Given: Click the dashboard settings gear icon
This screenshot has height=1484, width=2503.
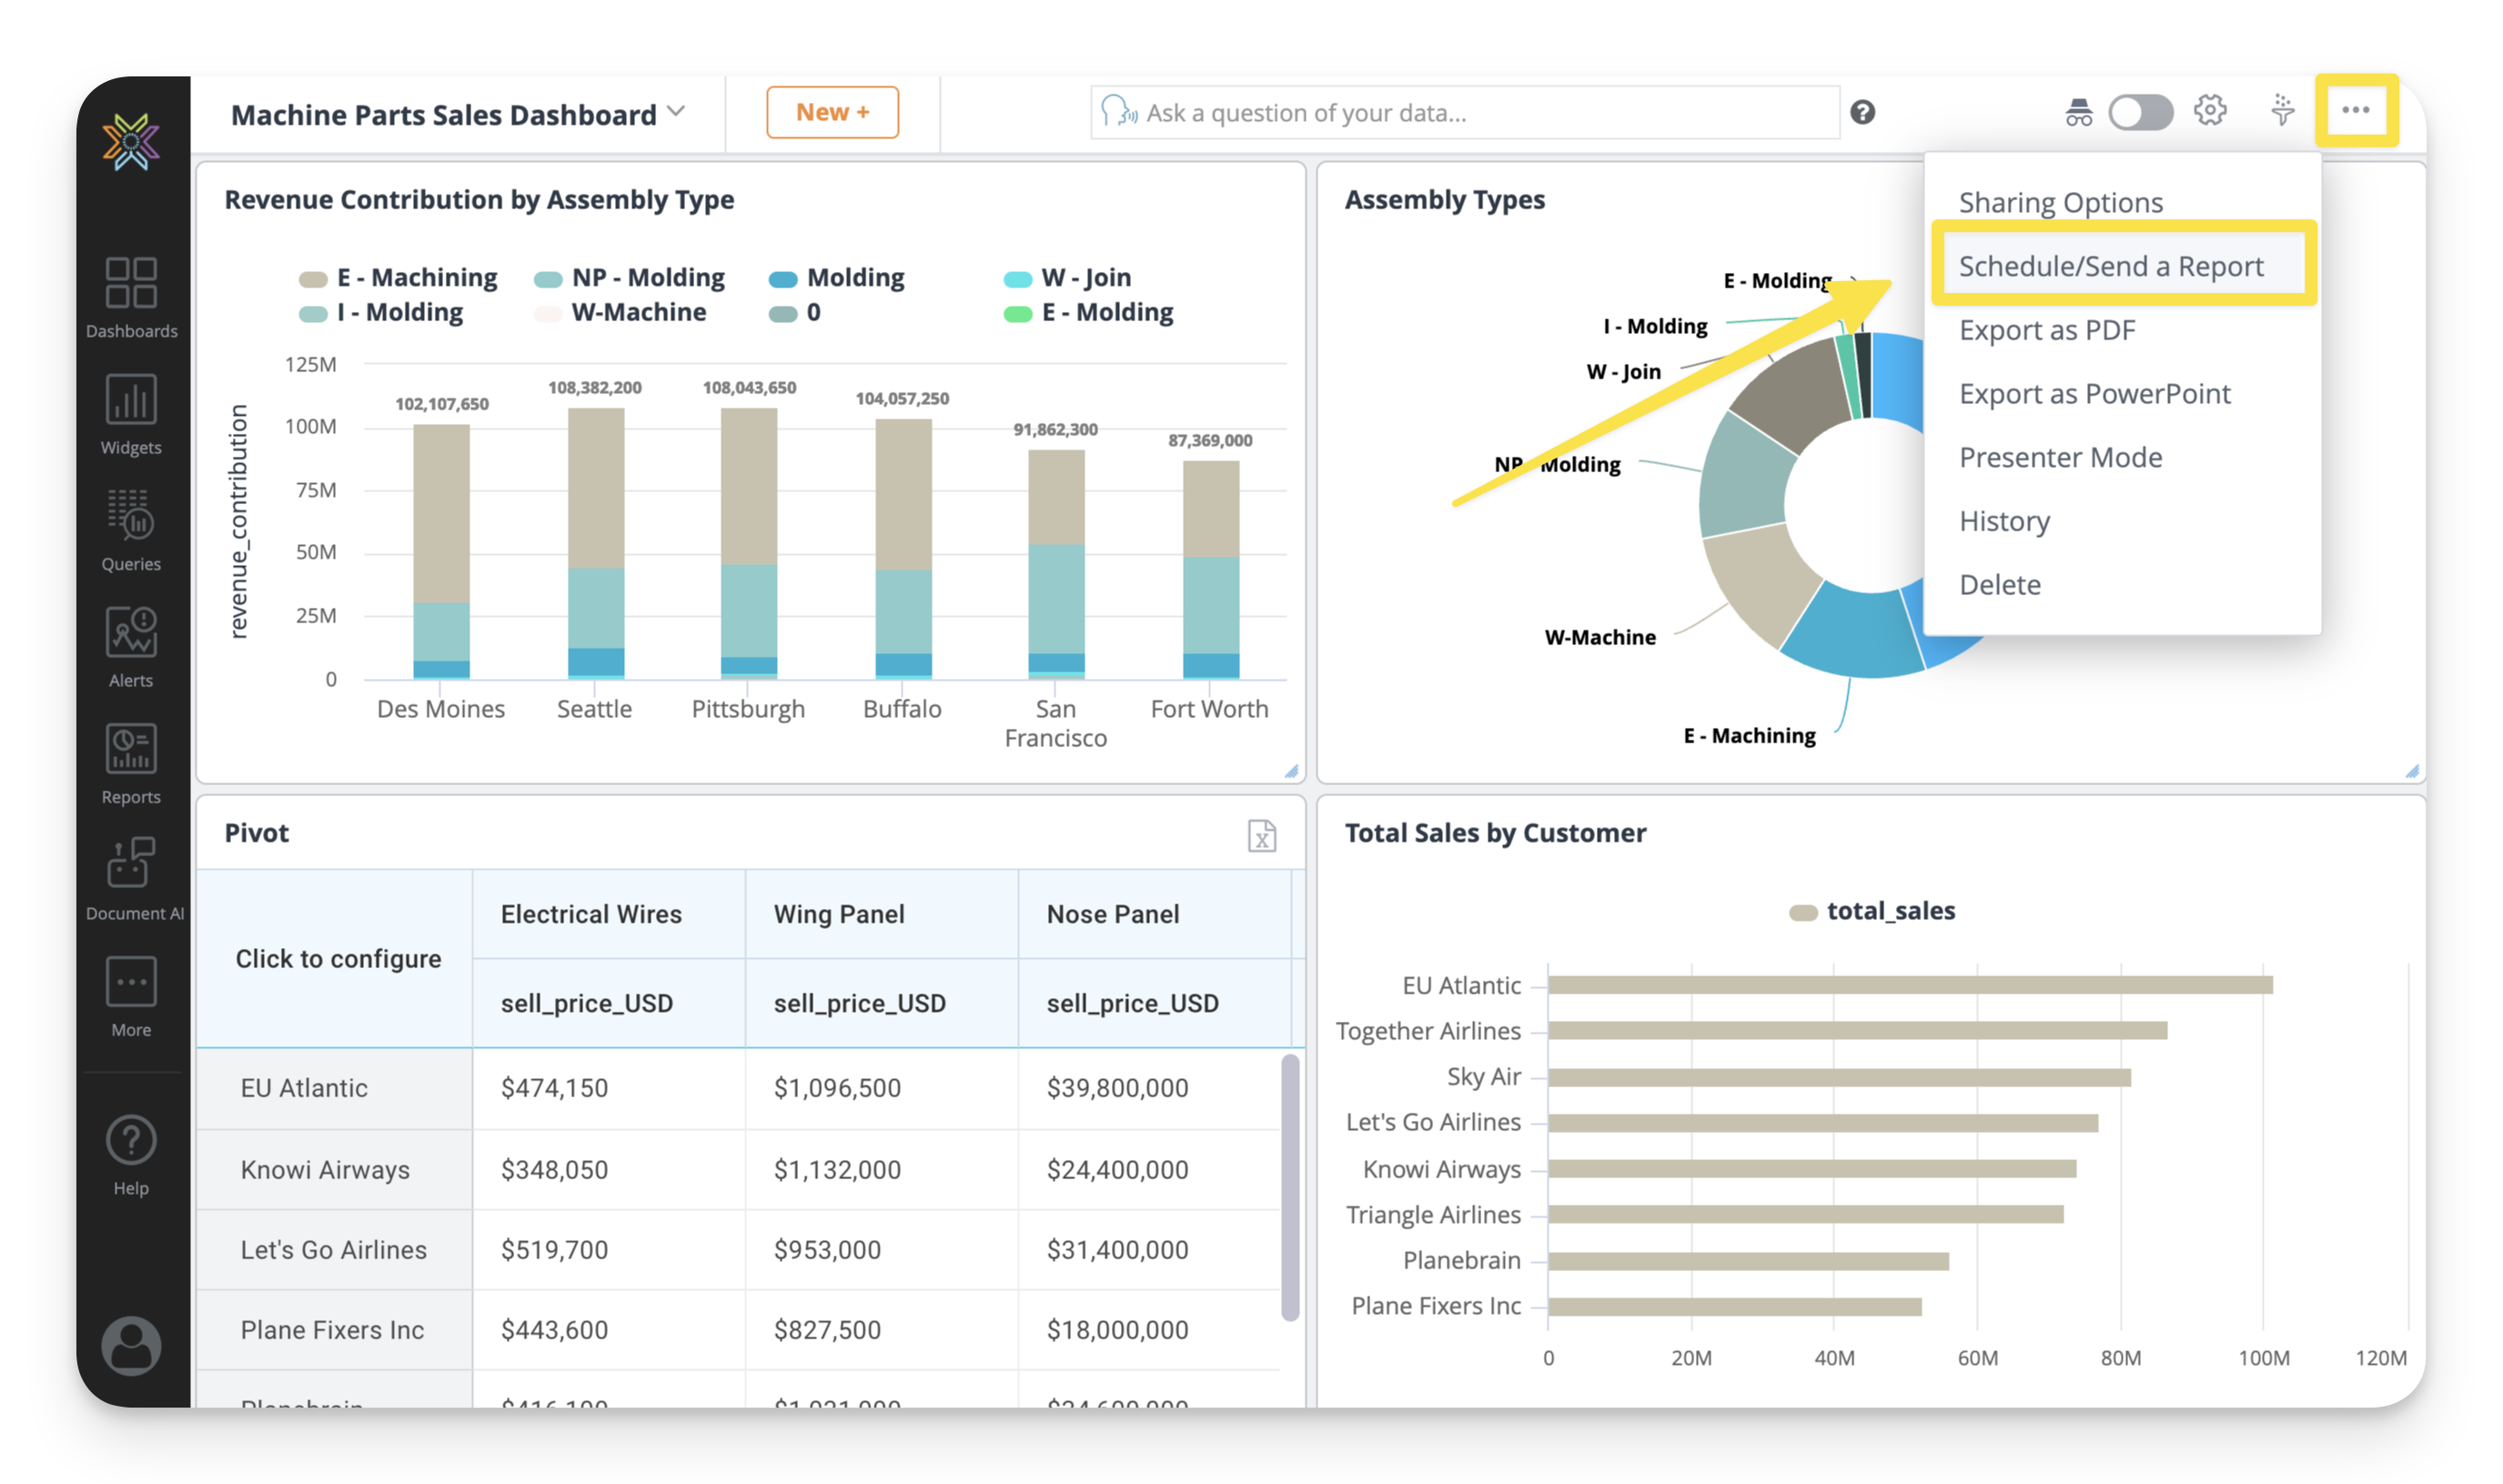Looking at the screenshot, I should 2209,111.
